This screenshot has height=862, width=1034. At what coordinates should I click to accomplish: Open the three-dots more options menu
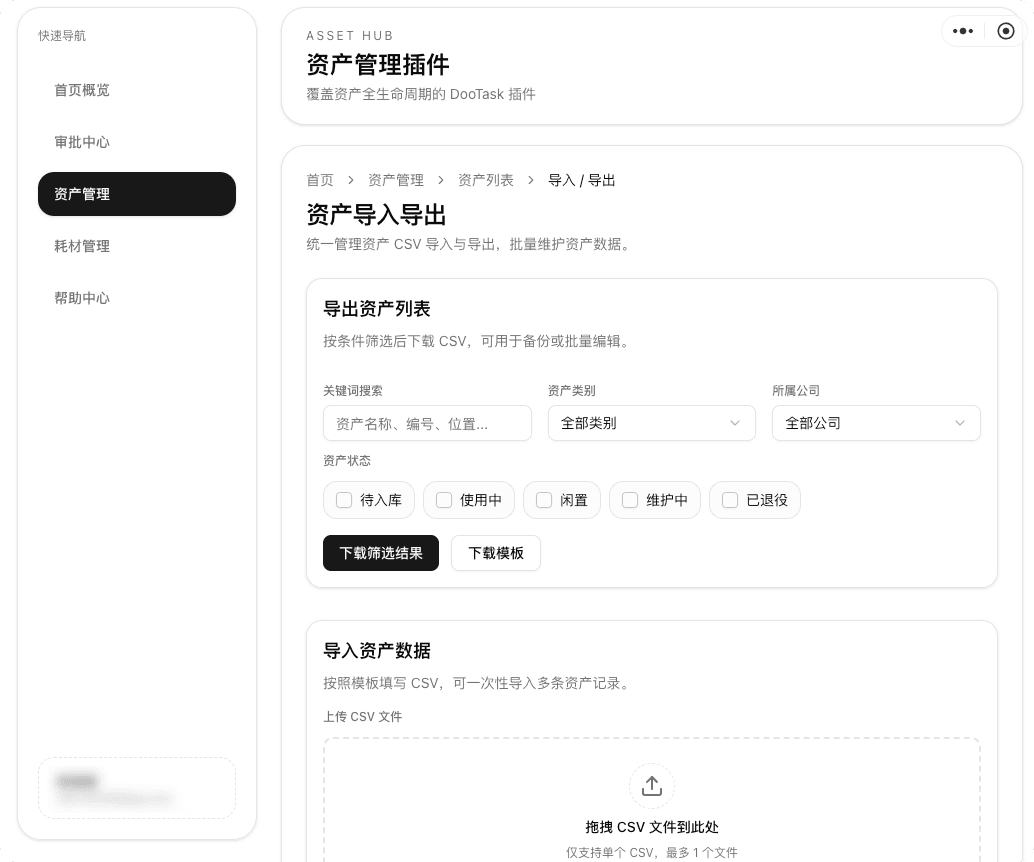[963, 31]
